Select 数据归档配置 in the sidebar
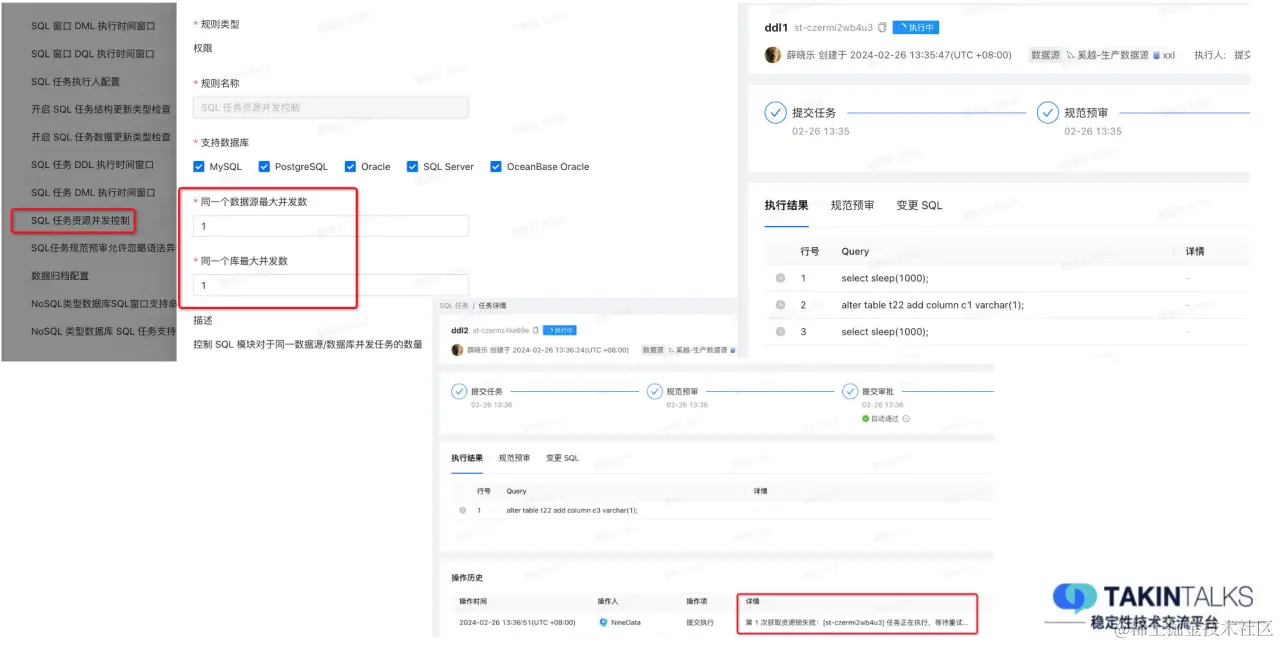1280x645 pixels. coord(60,275)
